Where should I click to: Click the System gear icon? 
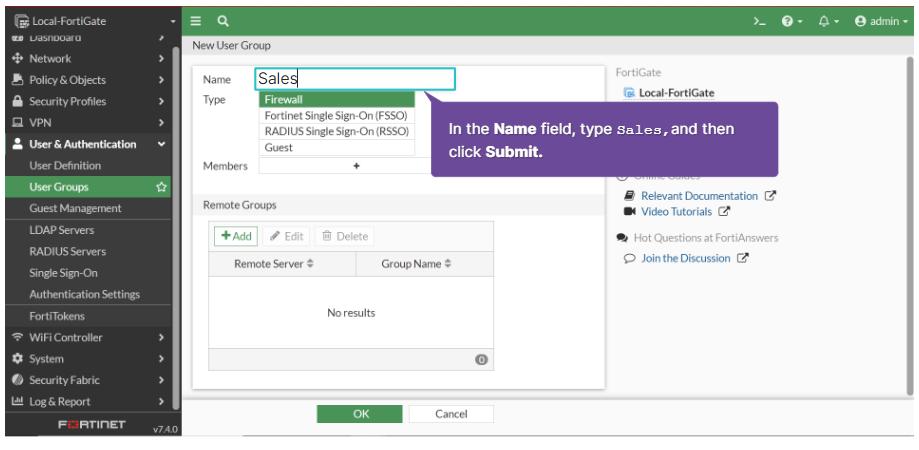pyautogui.click(x=17, y=359)
